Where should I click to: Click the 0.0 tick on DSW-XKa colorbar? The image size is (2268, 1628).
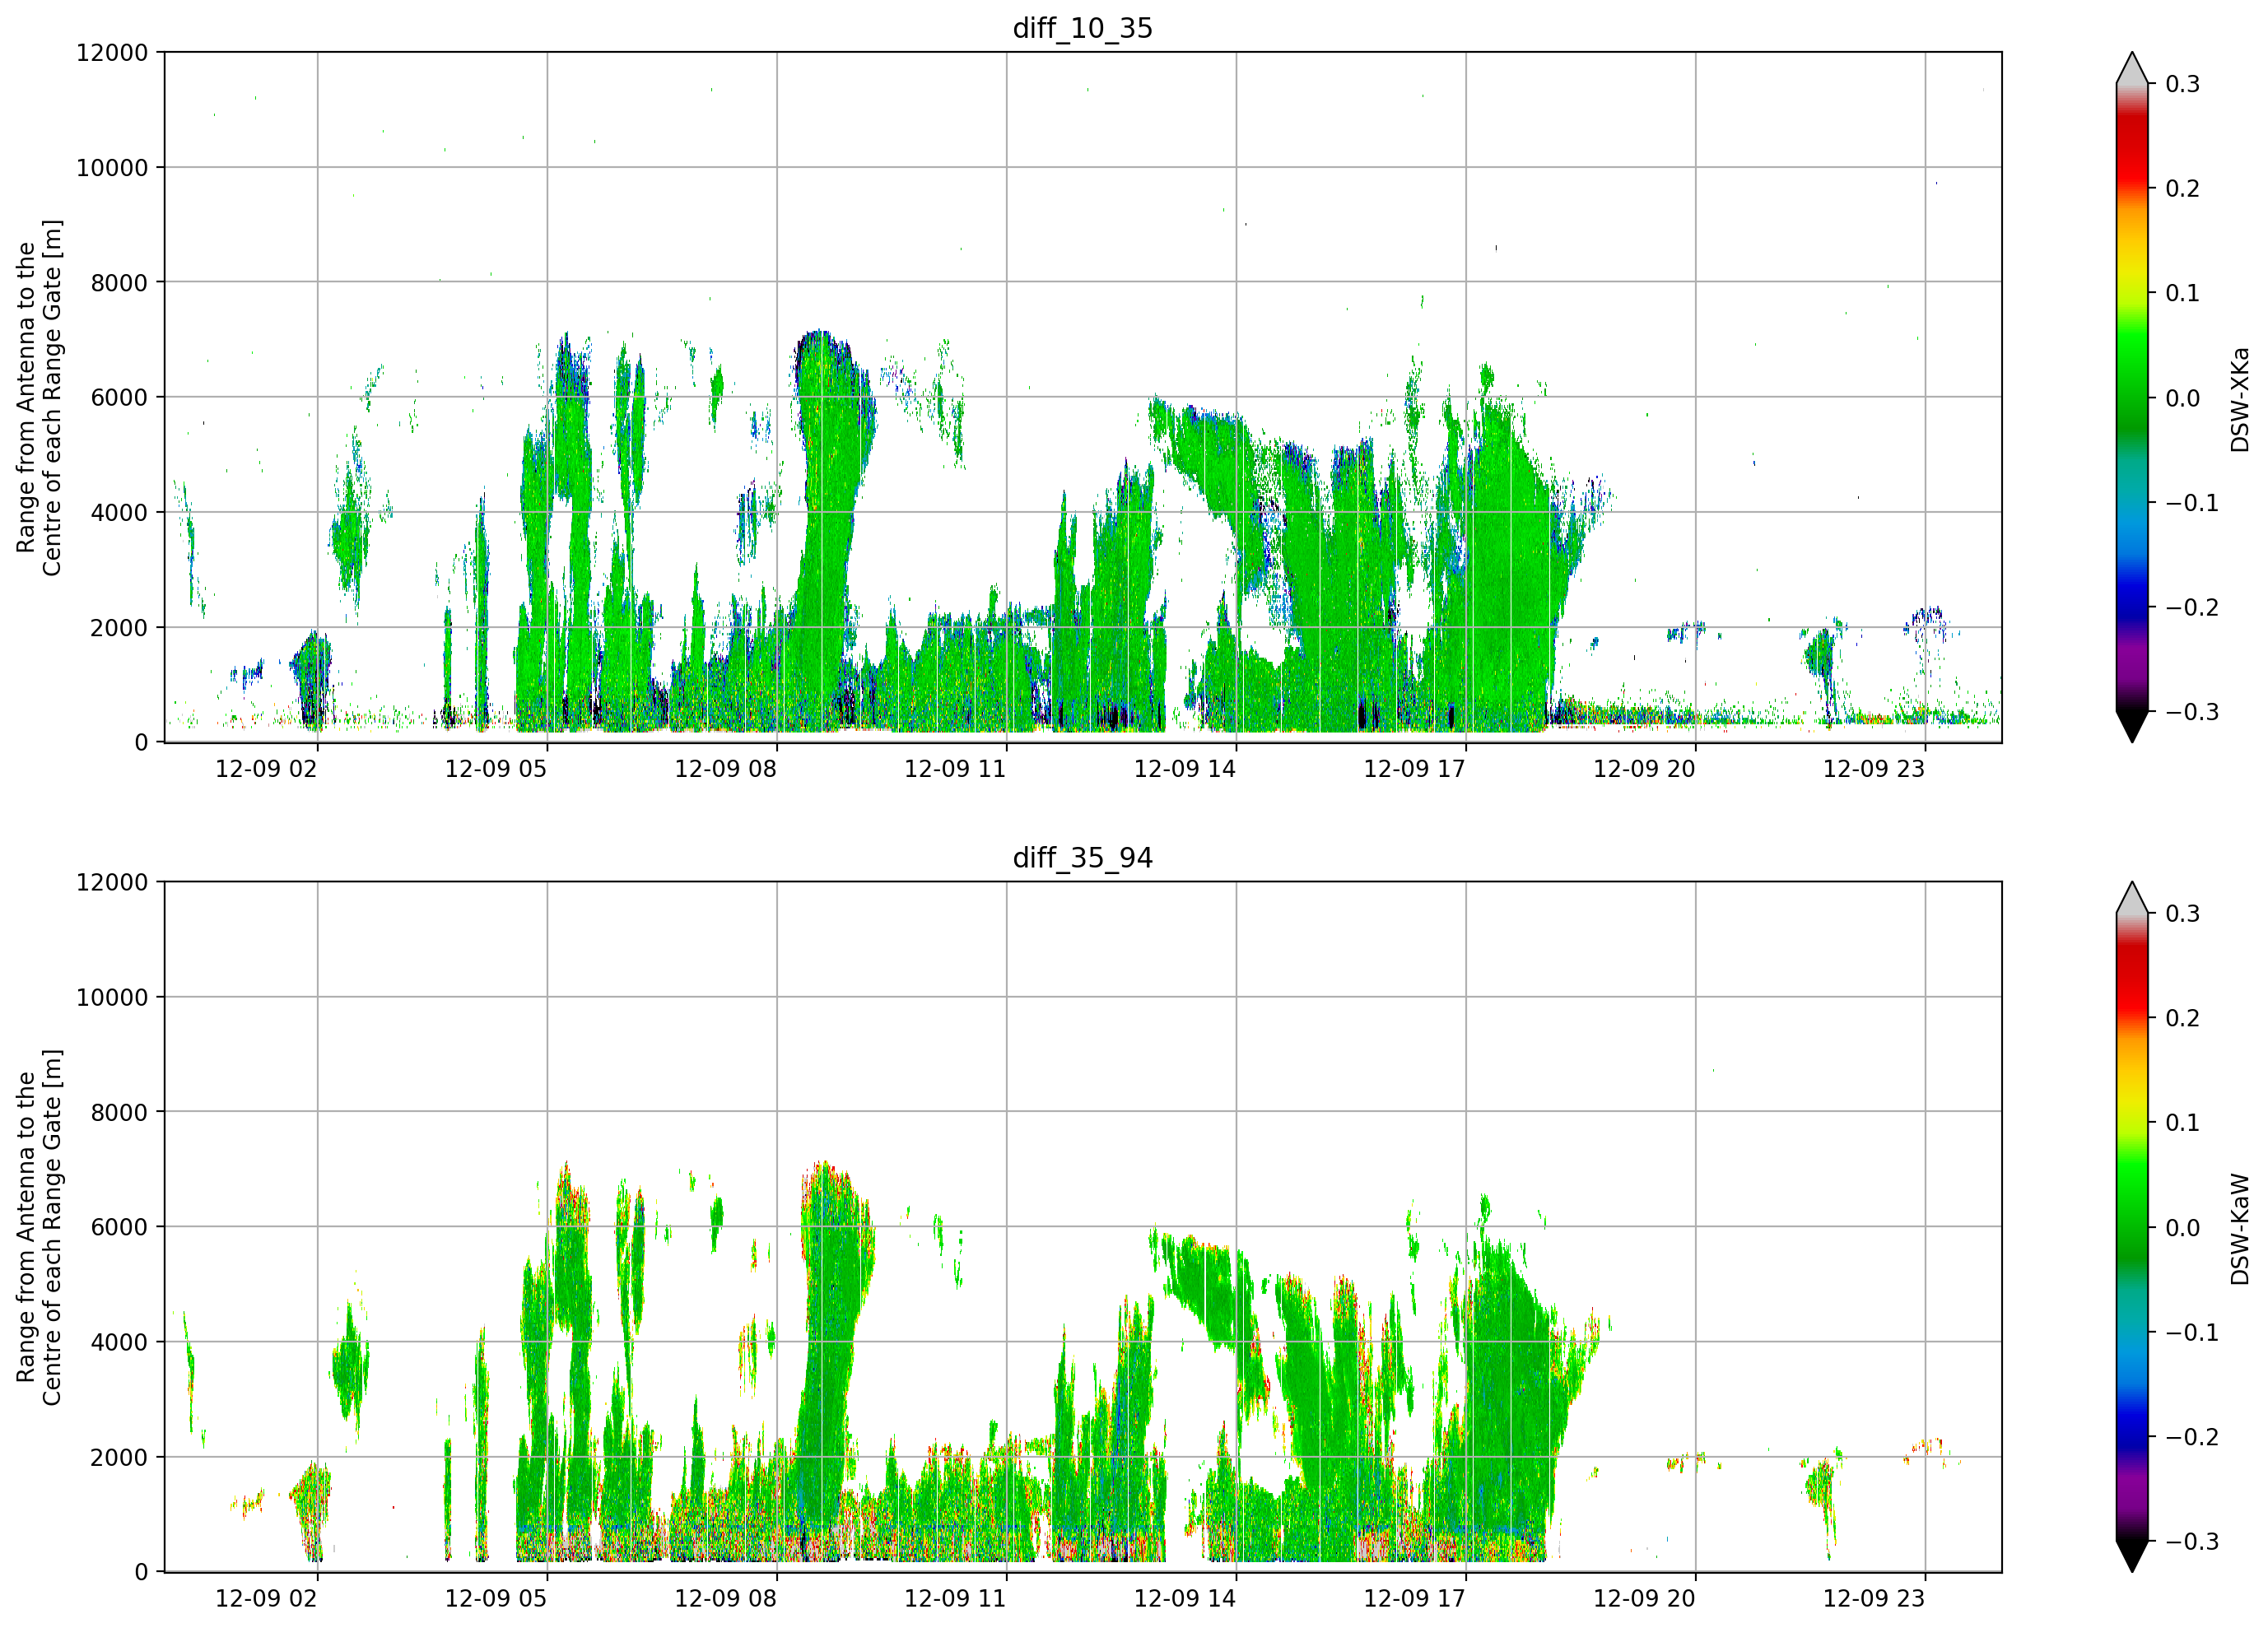pyautogui.click(x=2182, y=398)
